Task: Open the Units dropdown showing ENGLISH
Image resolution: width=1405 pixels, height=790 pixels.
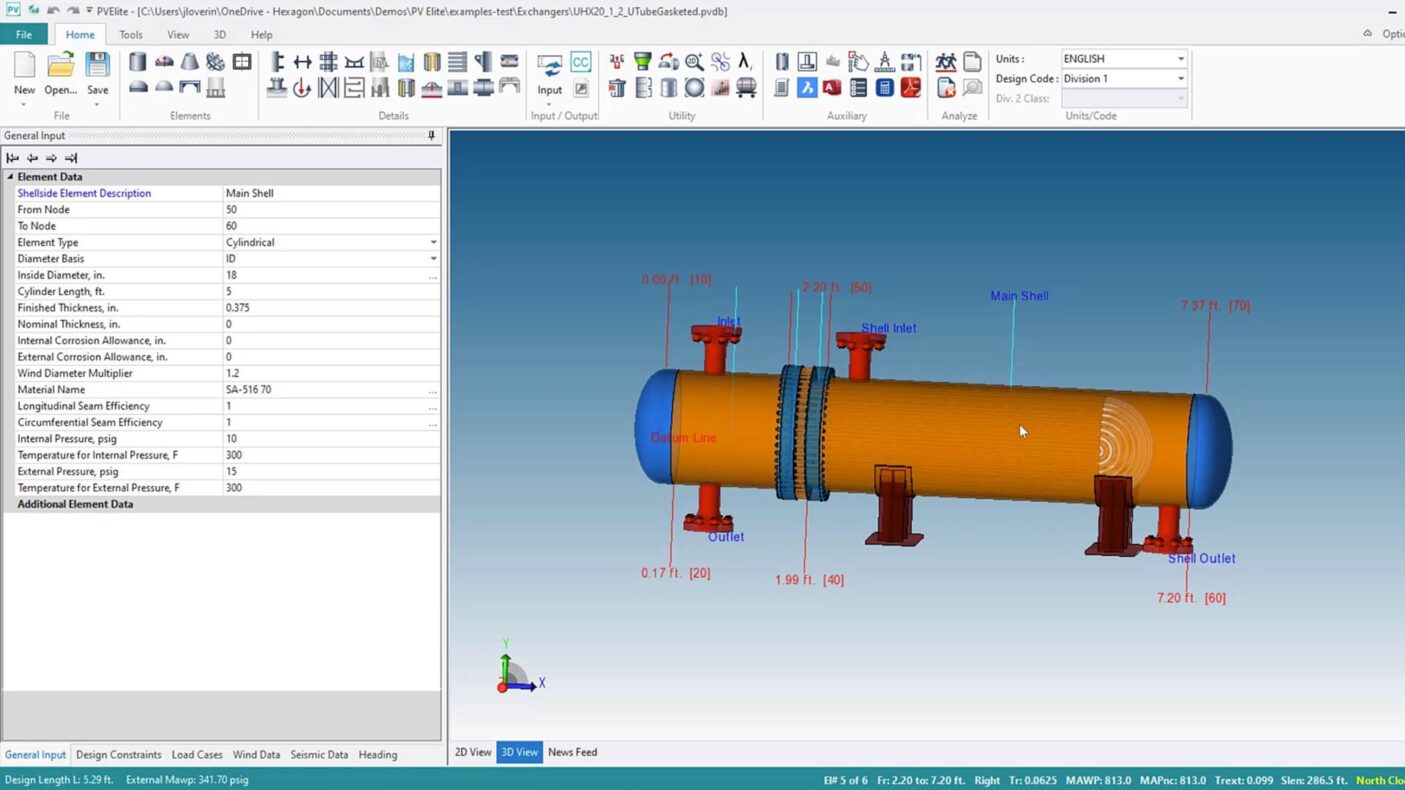Action: [x=1180, y=59]
